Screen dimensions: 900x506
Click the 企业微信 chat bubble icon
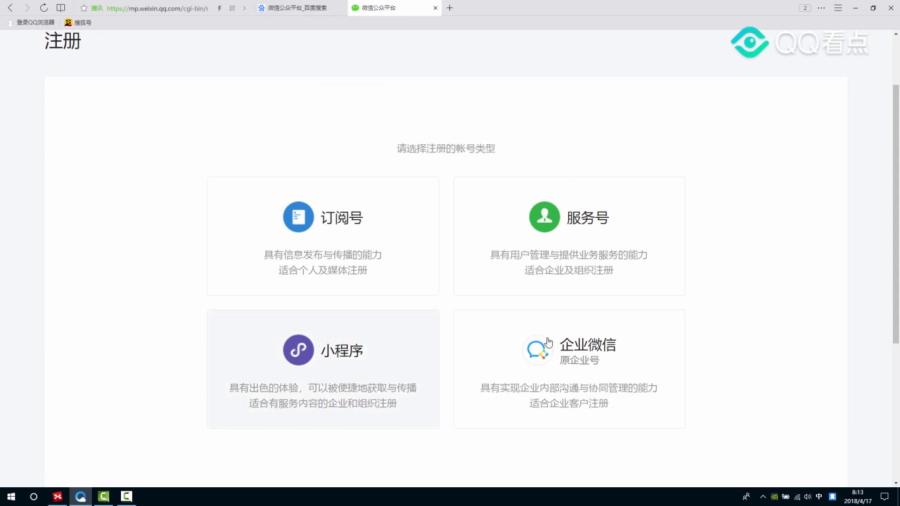click(x=539, y=350)
